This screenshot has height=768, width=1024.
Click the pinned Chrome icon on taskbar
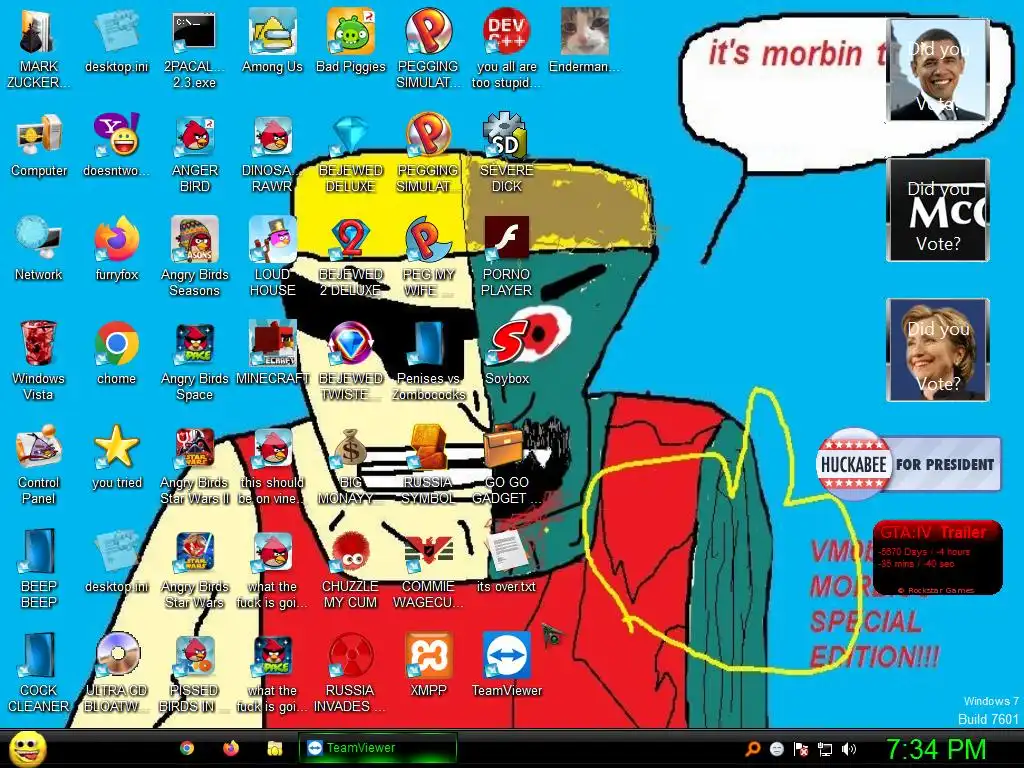(x=187, y=748)
